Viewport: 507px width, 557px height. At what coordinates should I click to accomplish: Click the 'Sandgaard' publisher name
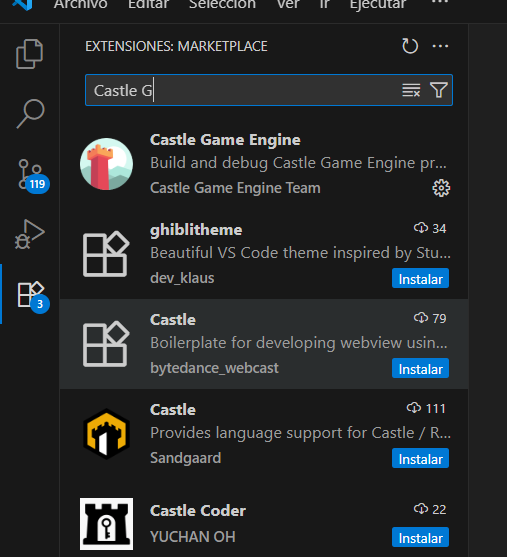pyautogui.click(x=185, y=458)
